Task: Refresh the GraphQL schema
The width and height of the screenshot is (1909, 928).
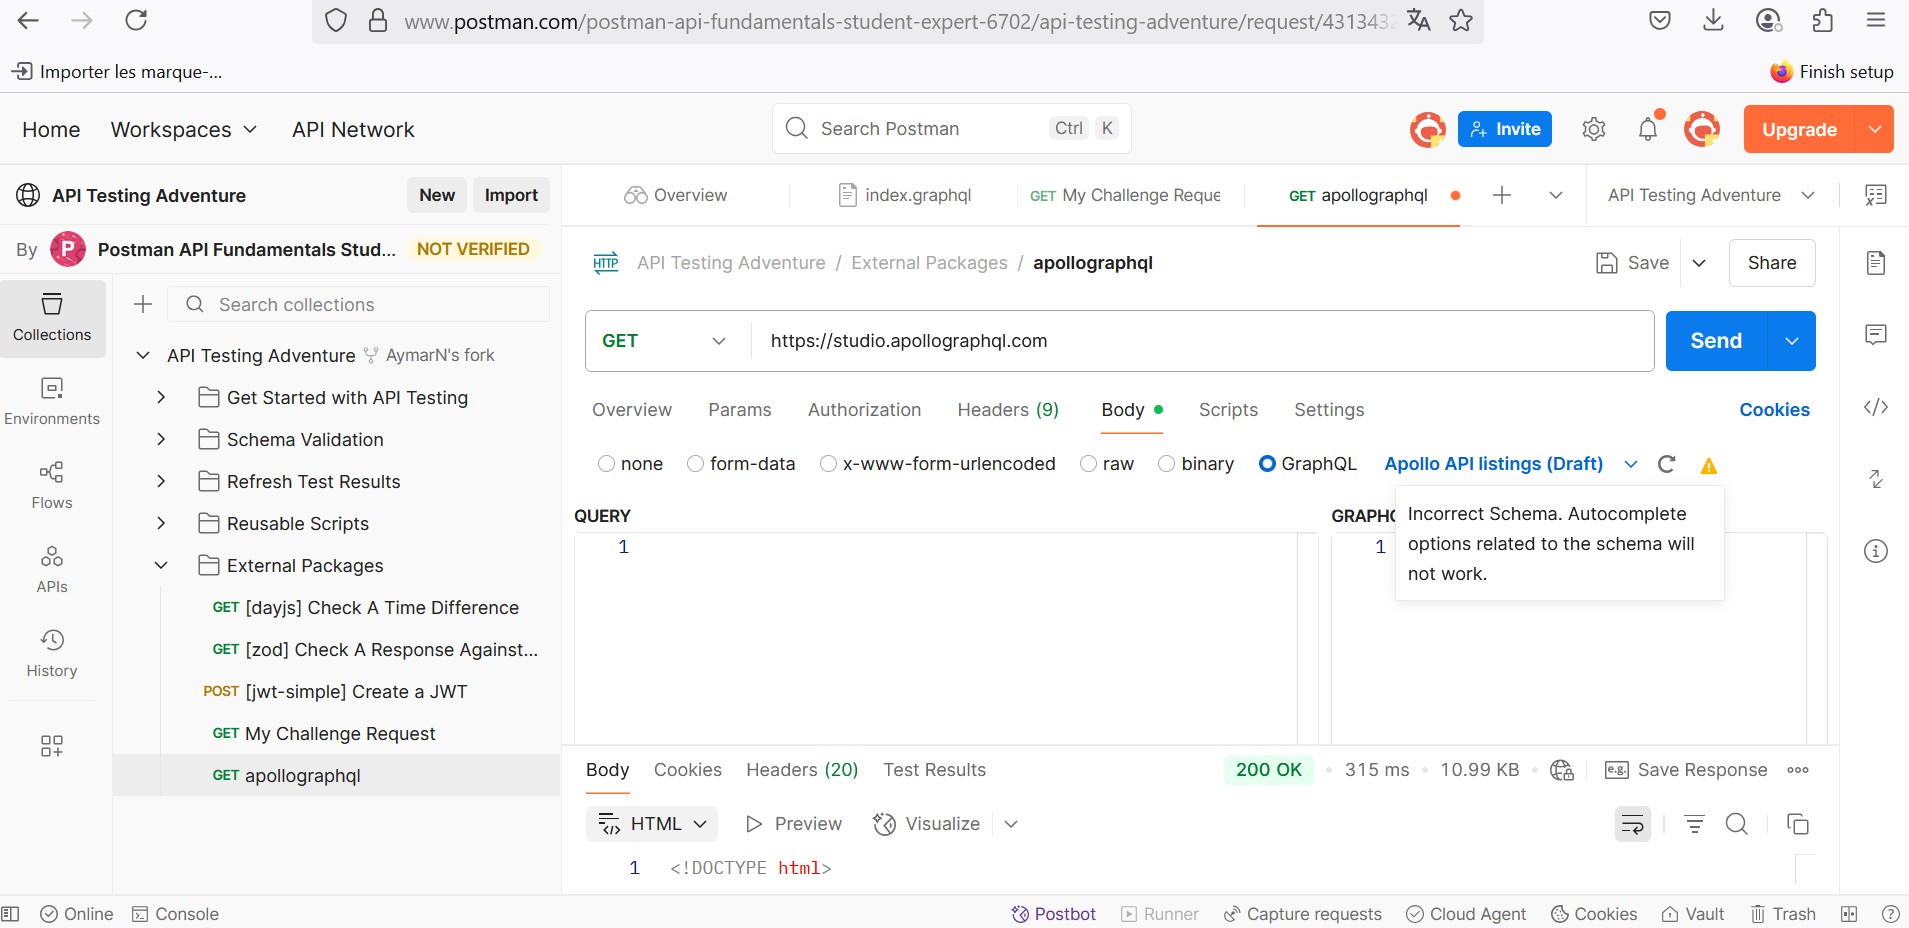Action: (x=1666, y=464)
